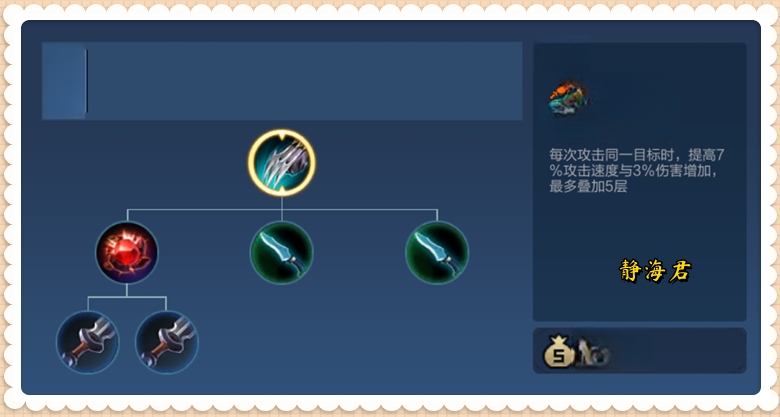Select the gold-ringed claw item at tree top
The width and height of the screenshot is (780, 417).
point(282,163)
